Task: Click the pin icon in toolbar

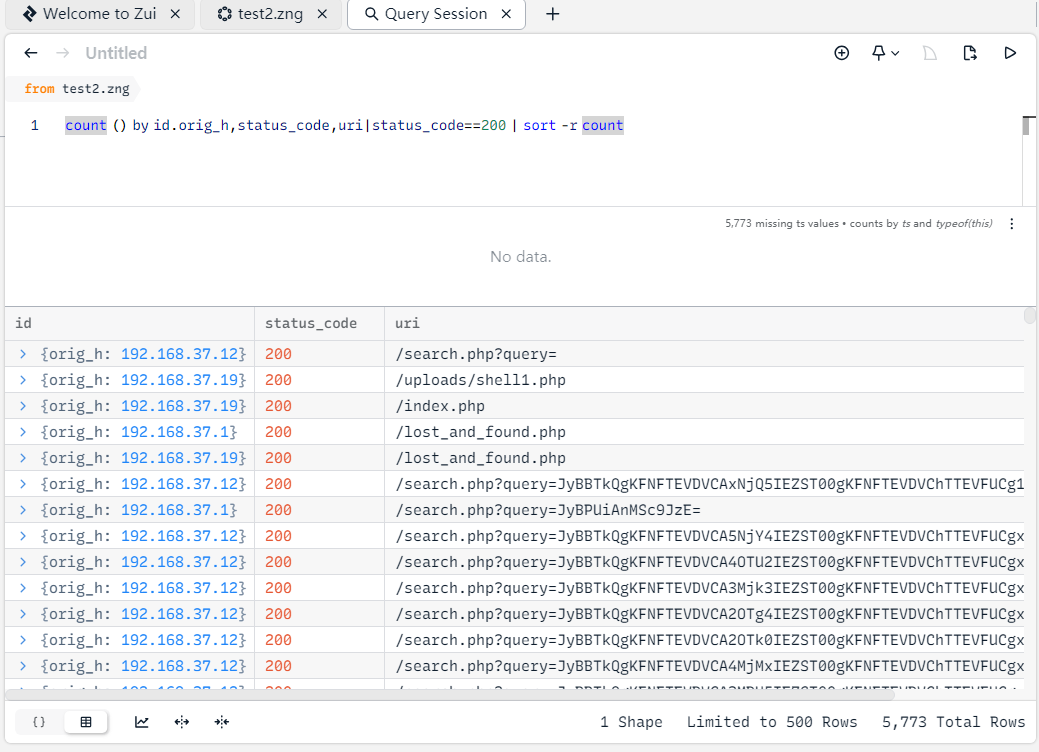Action: tap(879, 53)
